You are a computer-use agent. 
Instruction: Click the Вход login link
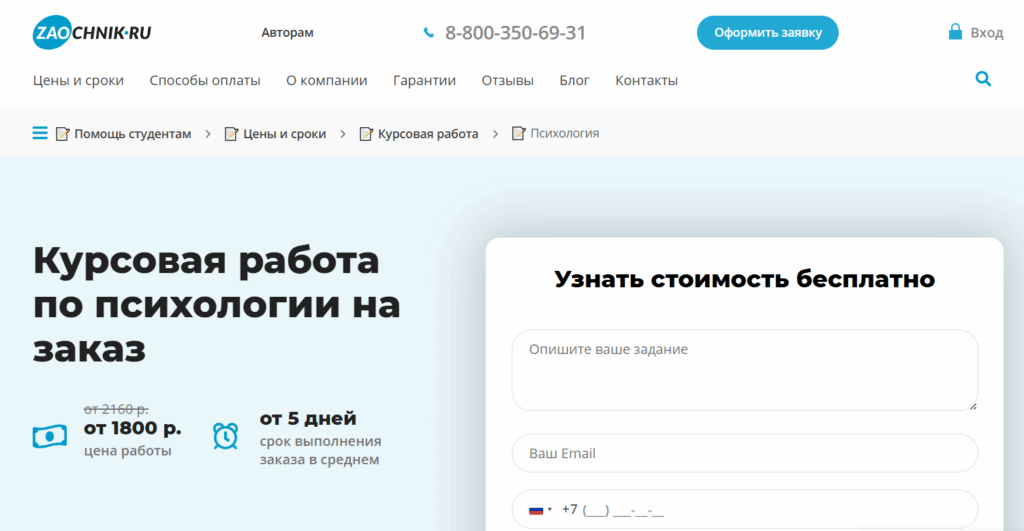[987, 33]
